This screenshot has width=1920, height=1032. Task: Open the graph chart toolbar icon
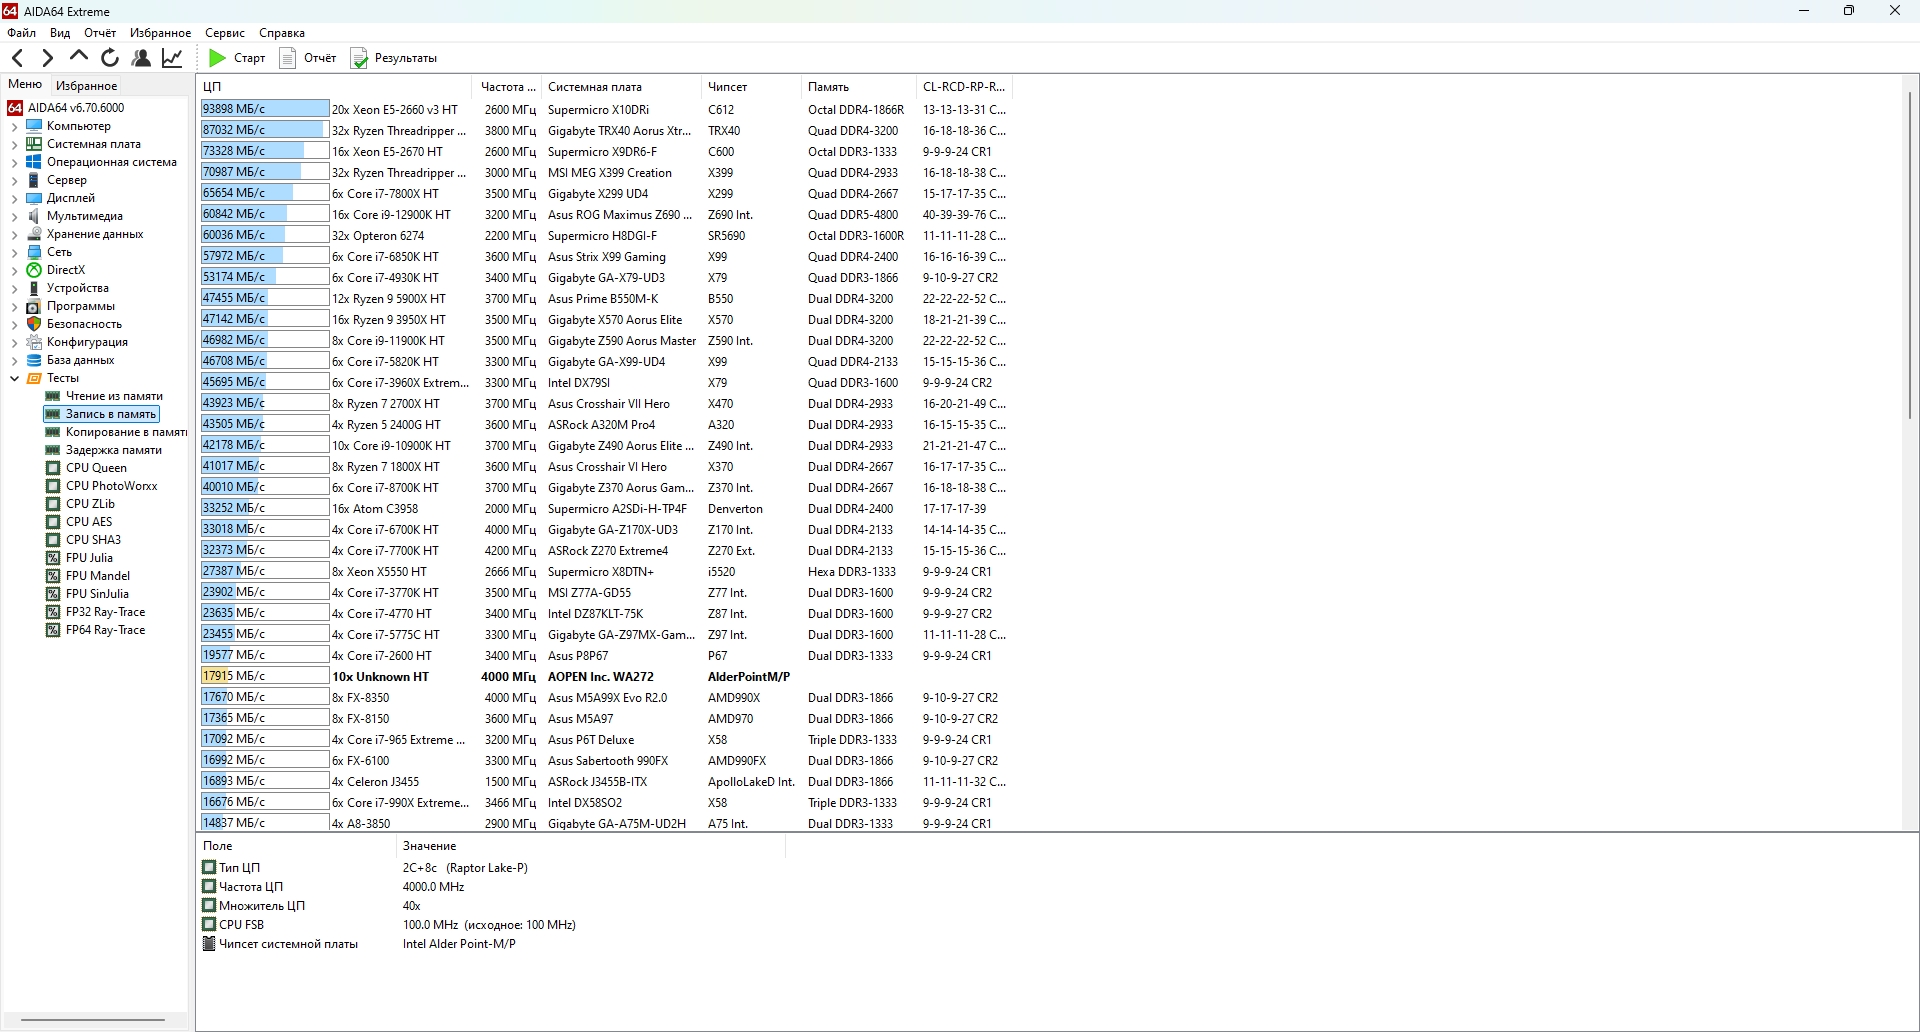(x=172, y=58)
